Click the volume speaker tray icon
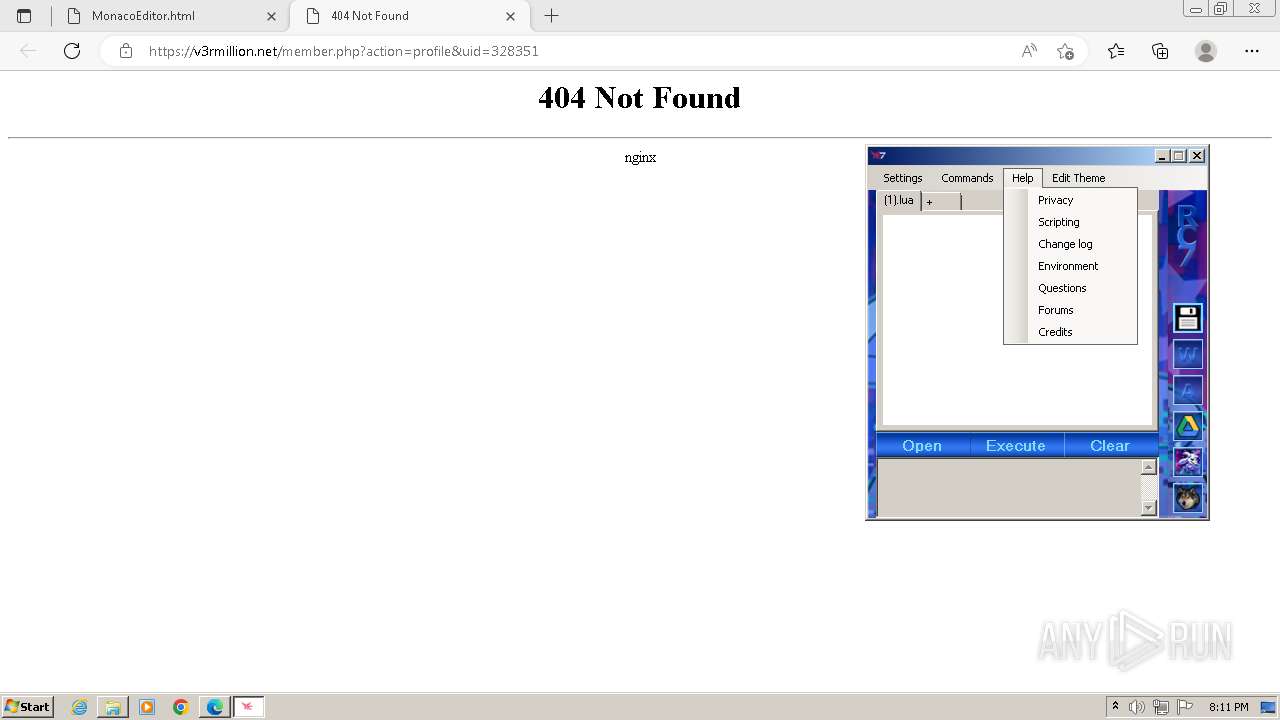1280x720 pixels. tap(1137, 707)
